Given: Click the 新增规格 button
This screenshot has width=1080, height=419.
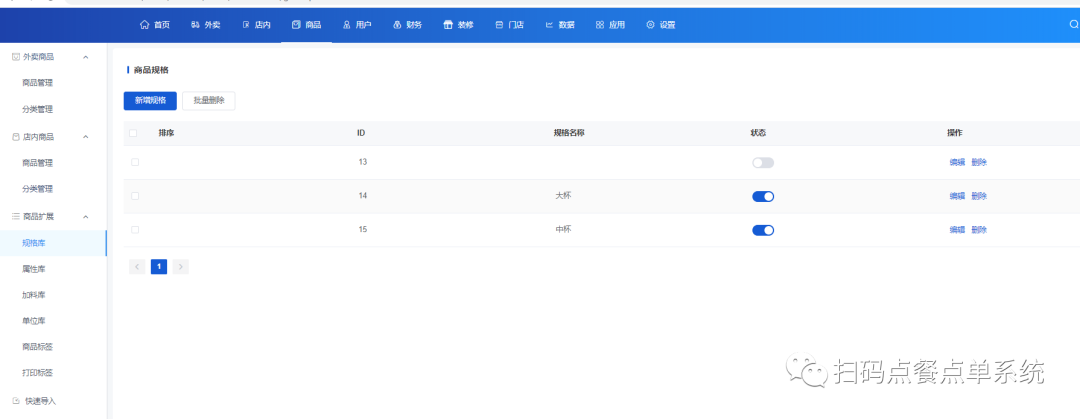Looking at the screenshot, I should coord(150,100).
